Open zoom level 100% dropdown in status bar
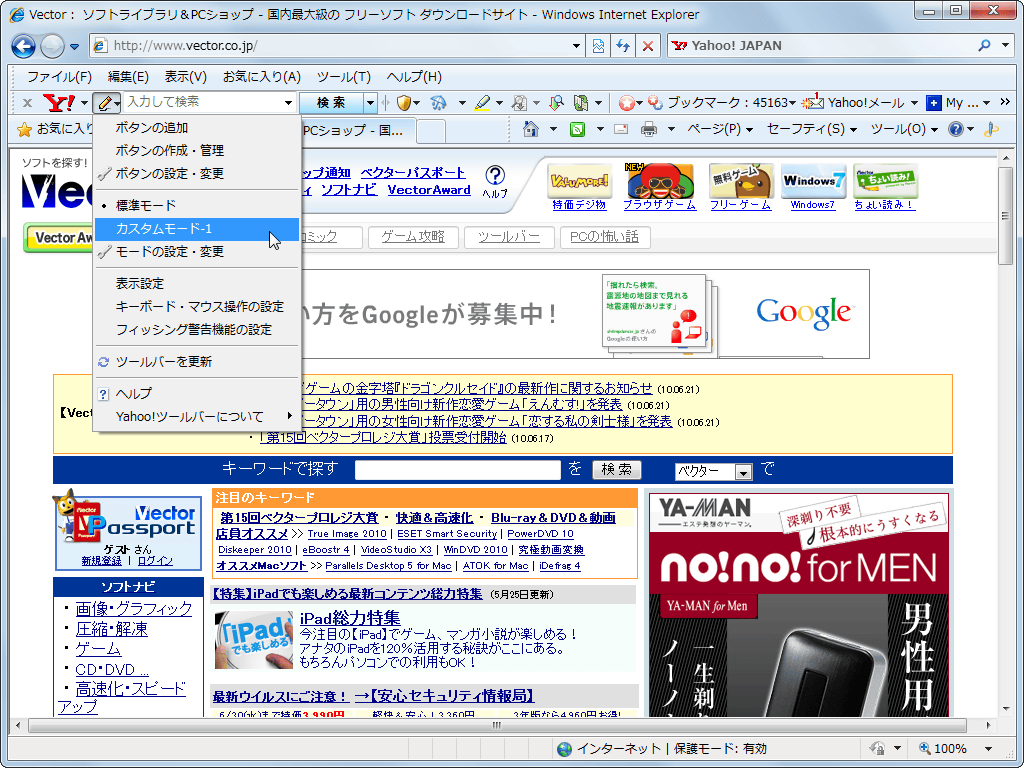This screenshot has height=768, width=1024. (989, 749)
